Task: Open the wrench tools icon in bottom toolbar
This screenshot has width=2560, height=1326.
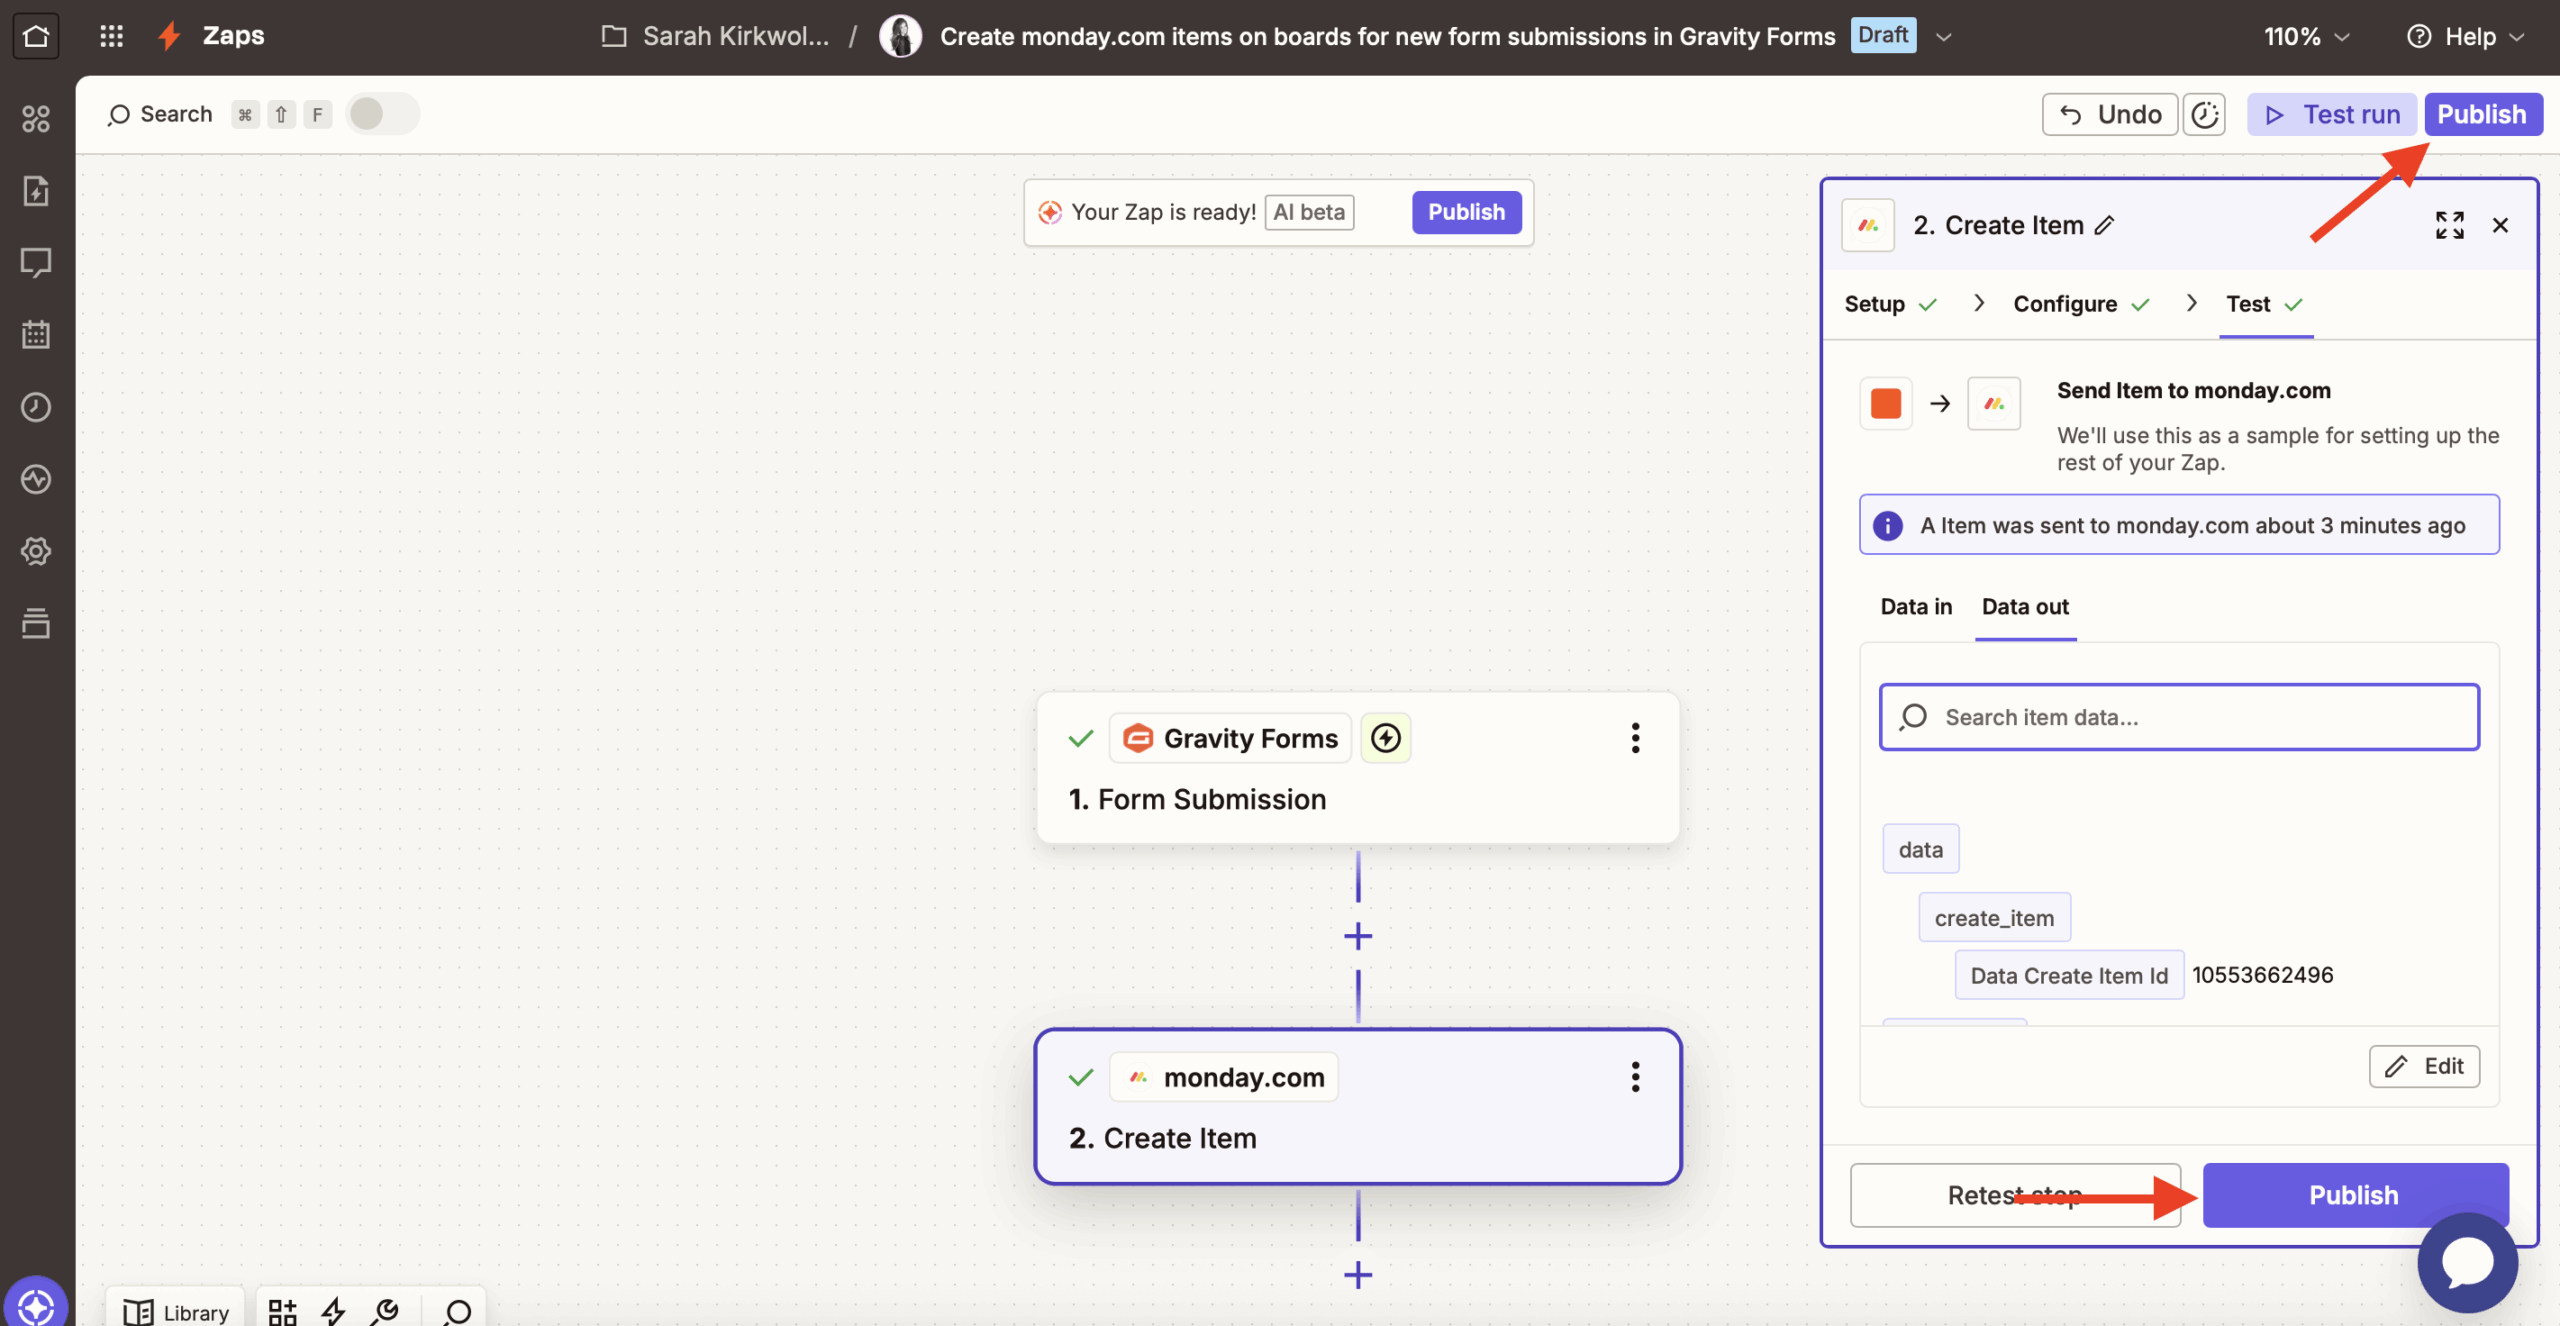Action: (x=385, y=1311)
